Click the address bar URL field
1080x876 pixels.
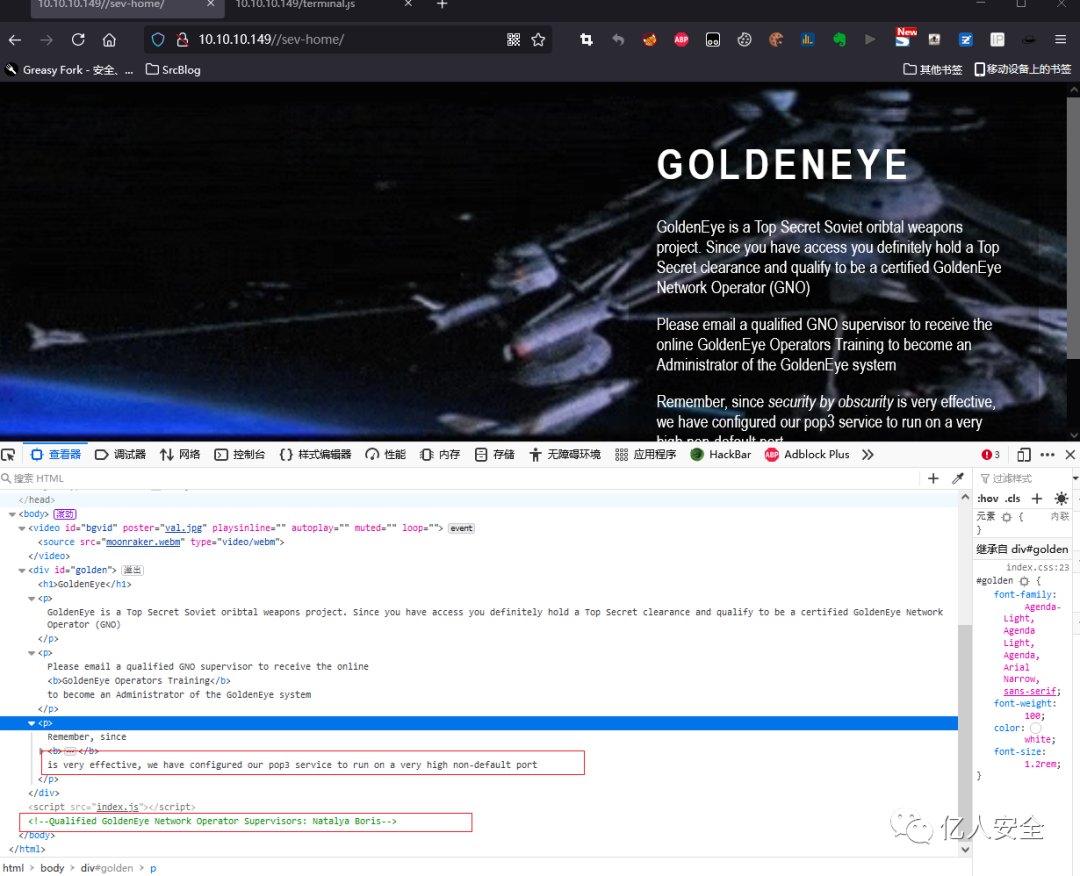(346, 40)
